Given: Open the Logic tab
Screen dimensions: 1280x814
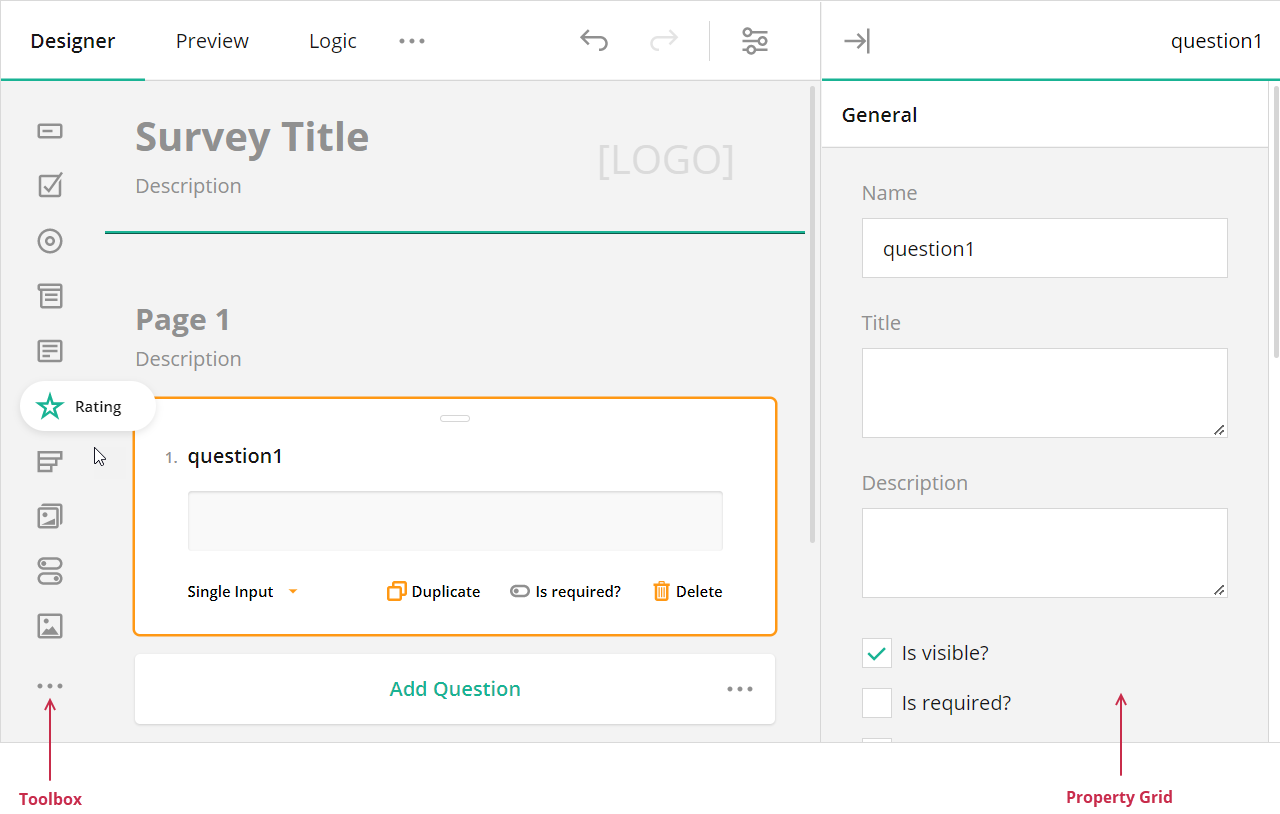Looking at the screenshot, I should pos(333,40).
